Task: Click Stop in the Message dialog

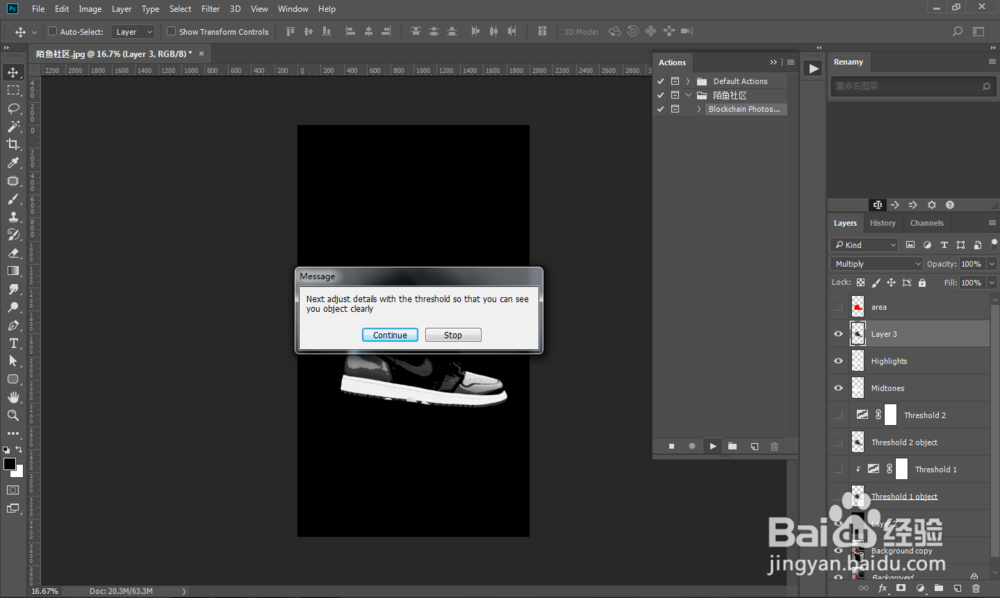Action: pyautogui.click(x=453, y=335)
